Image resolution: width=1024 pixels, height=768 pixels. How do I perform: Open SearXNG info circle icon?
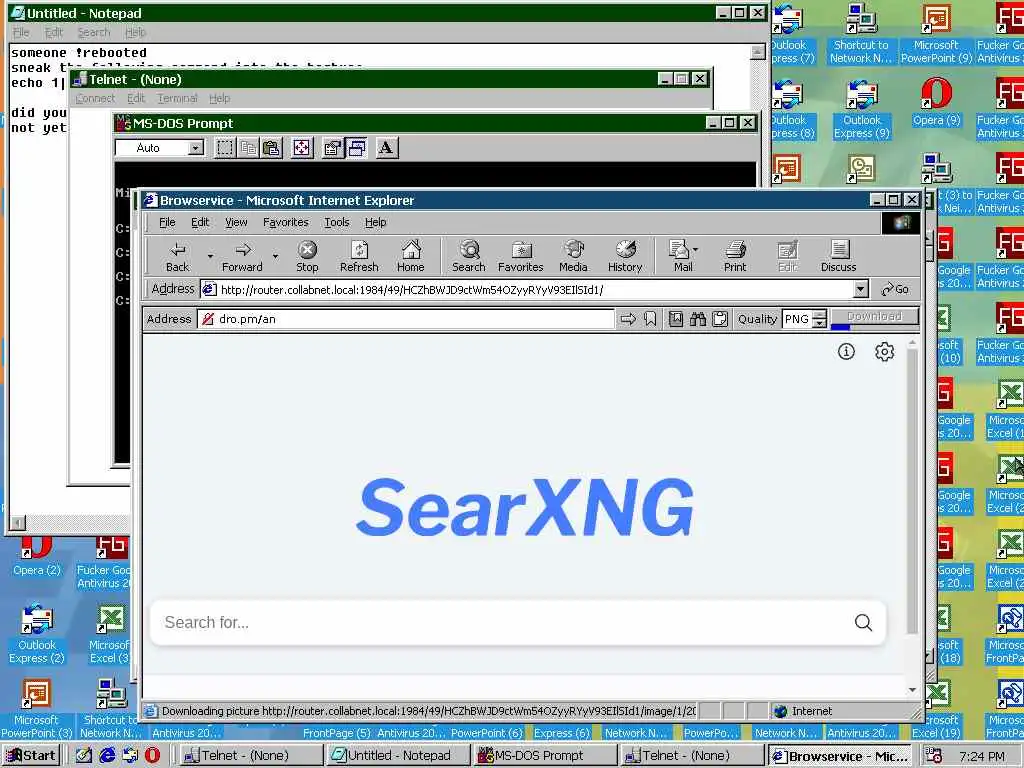(846, 352)
